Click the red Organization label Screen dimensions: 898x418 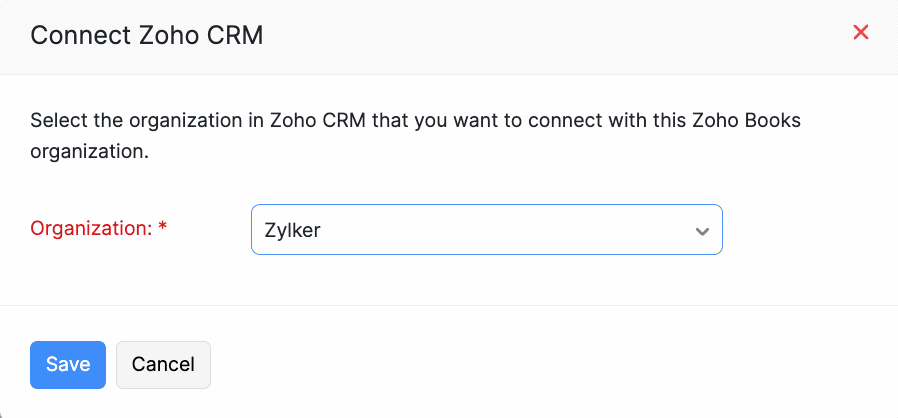[90, 228]
